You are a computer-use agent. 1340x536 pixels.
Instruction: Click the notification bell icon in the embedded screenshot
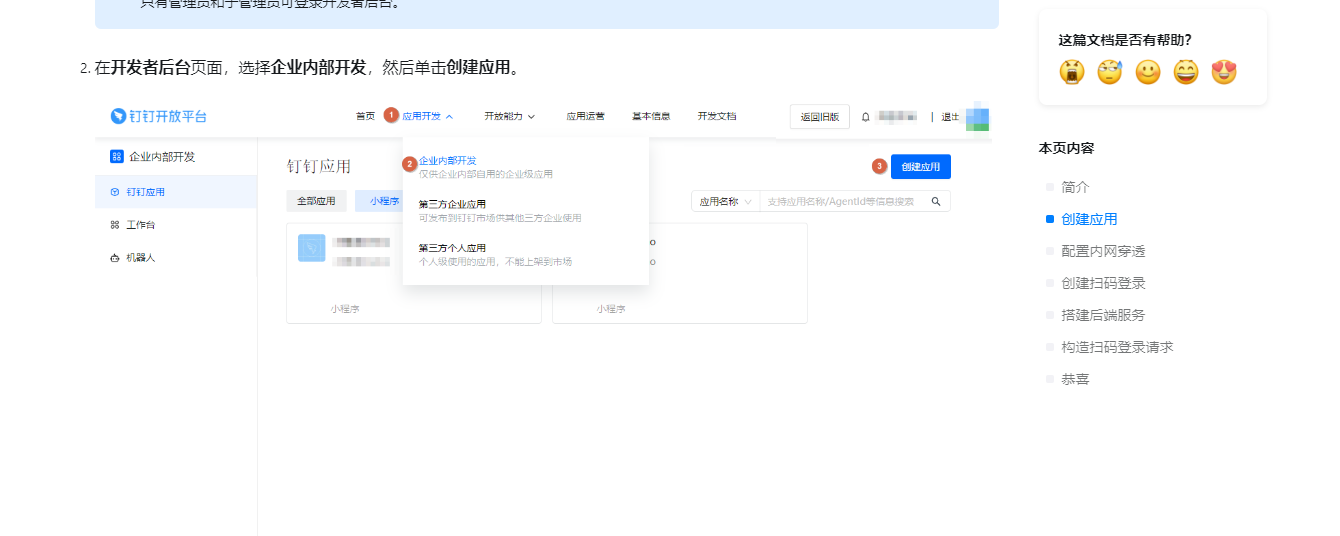click(866, 117)
